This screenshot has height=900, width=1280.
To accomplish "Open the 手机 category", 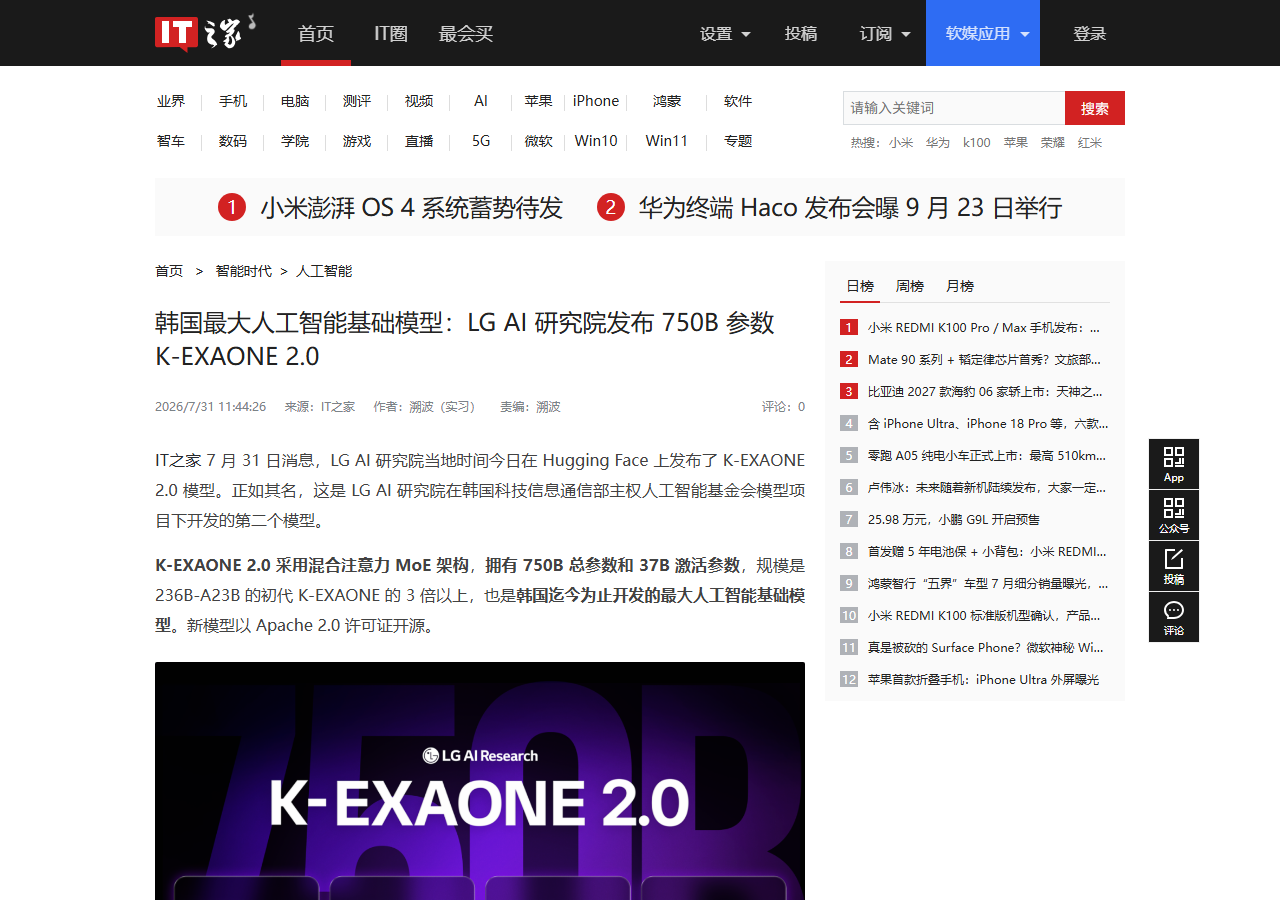I will (x=233, y=101).
